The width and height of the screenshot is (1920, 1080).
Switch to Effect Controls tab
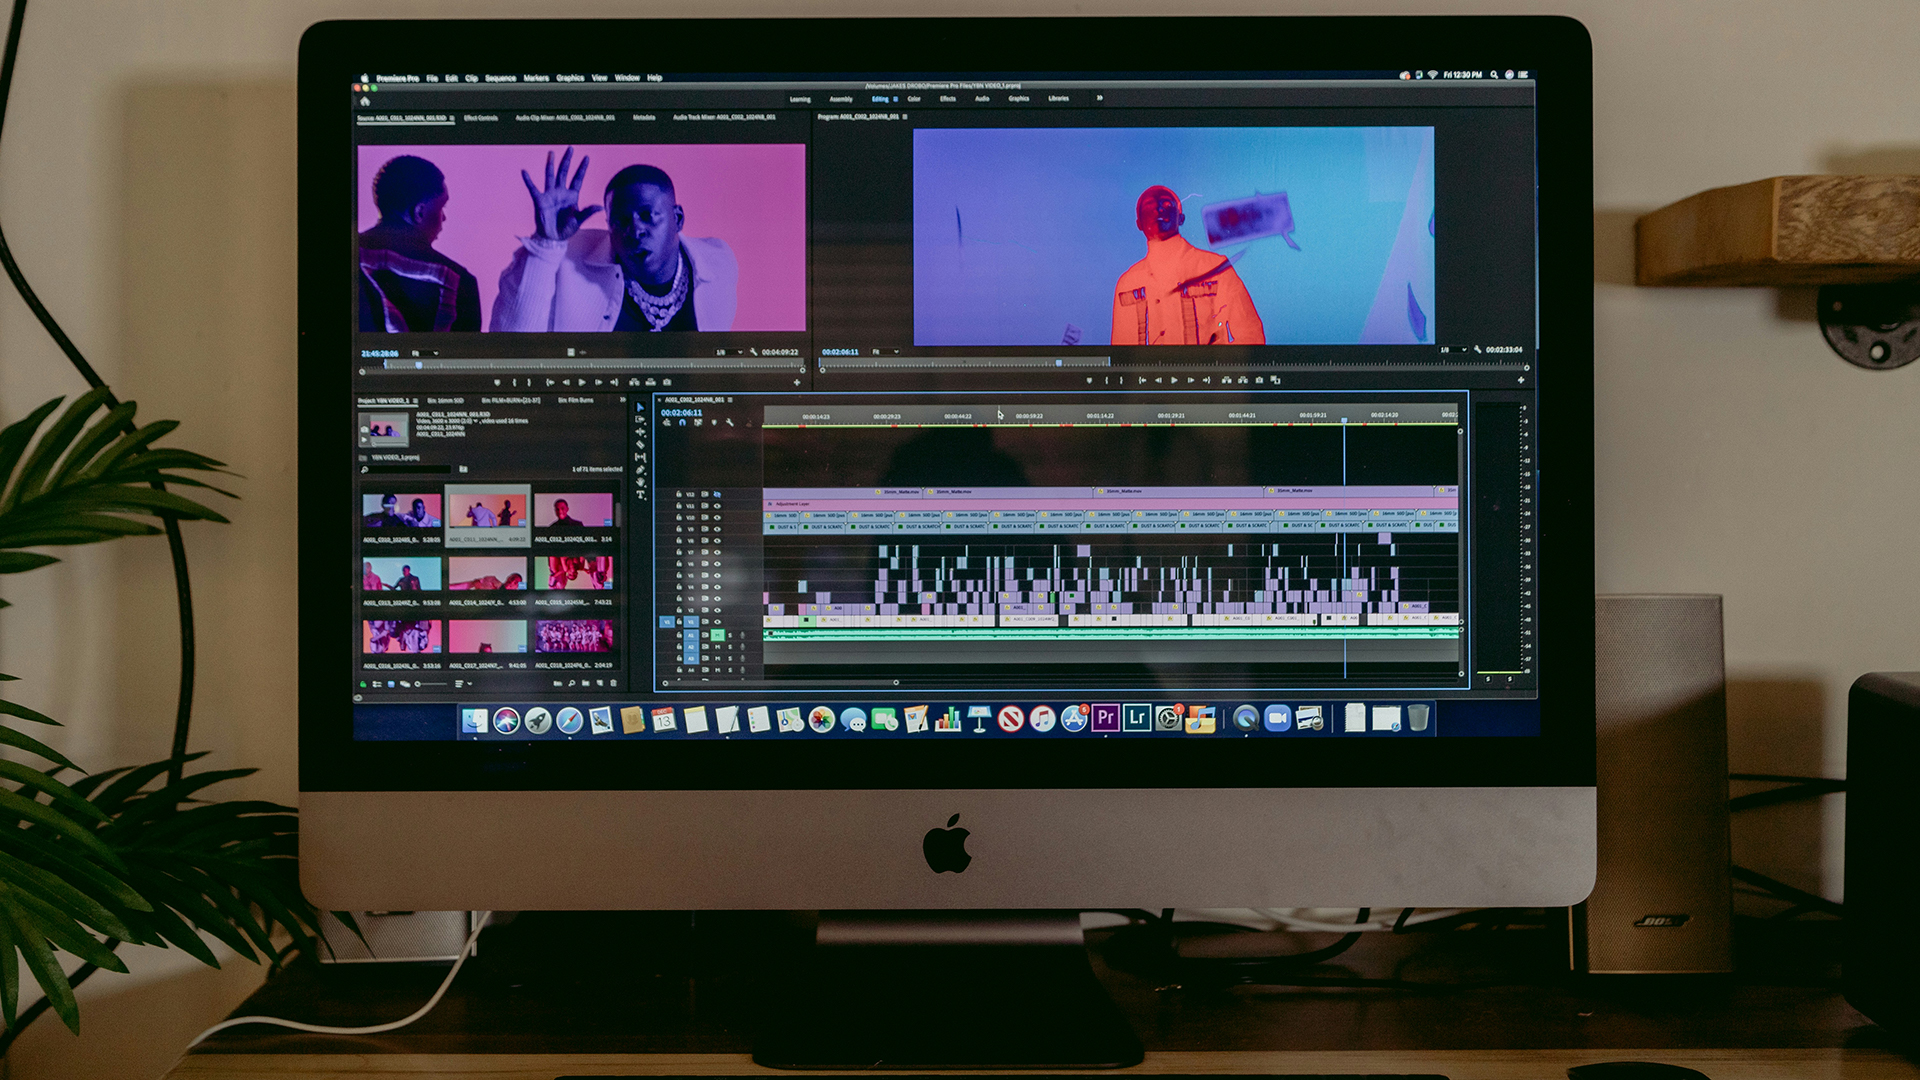pyautogui.click(x=481, y=118)
